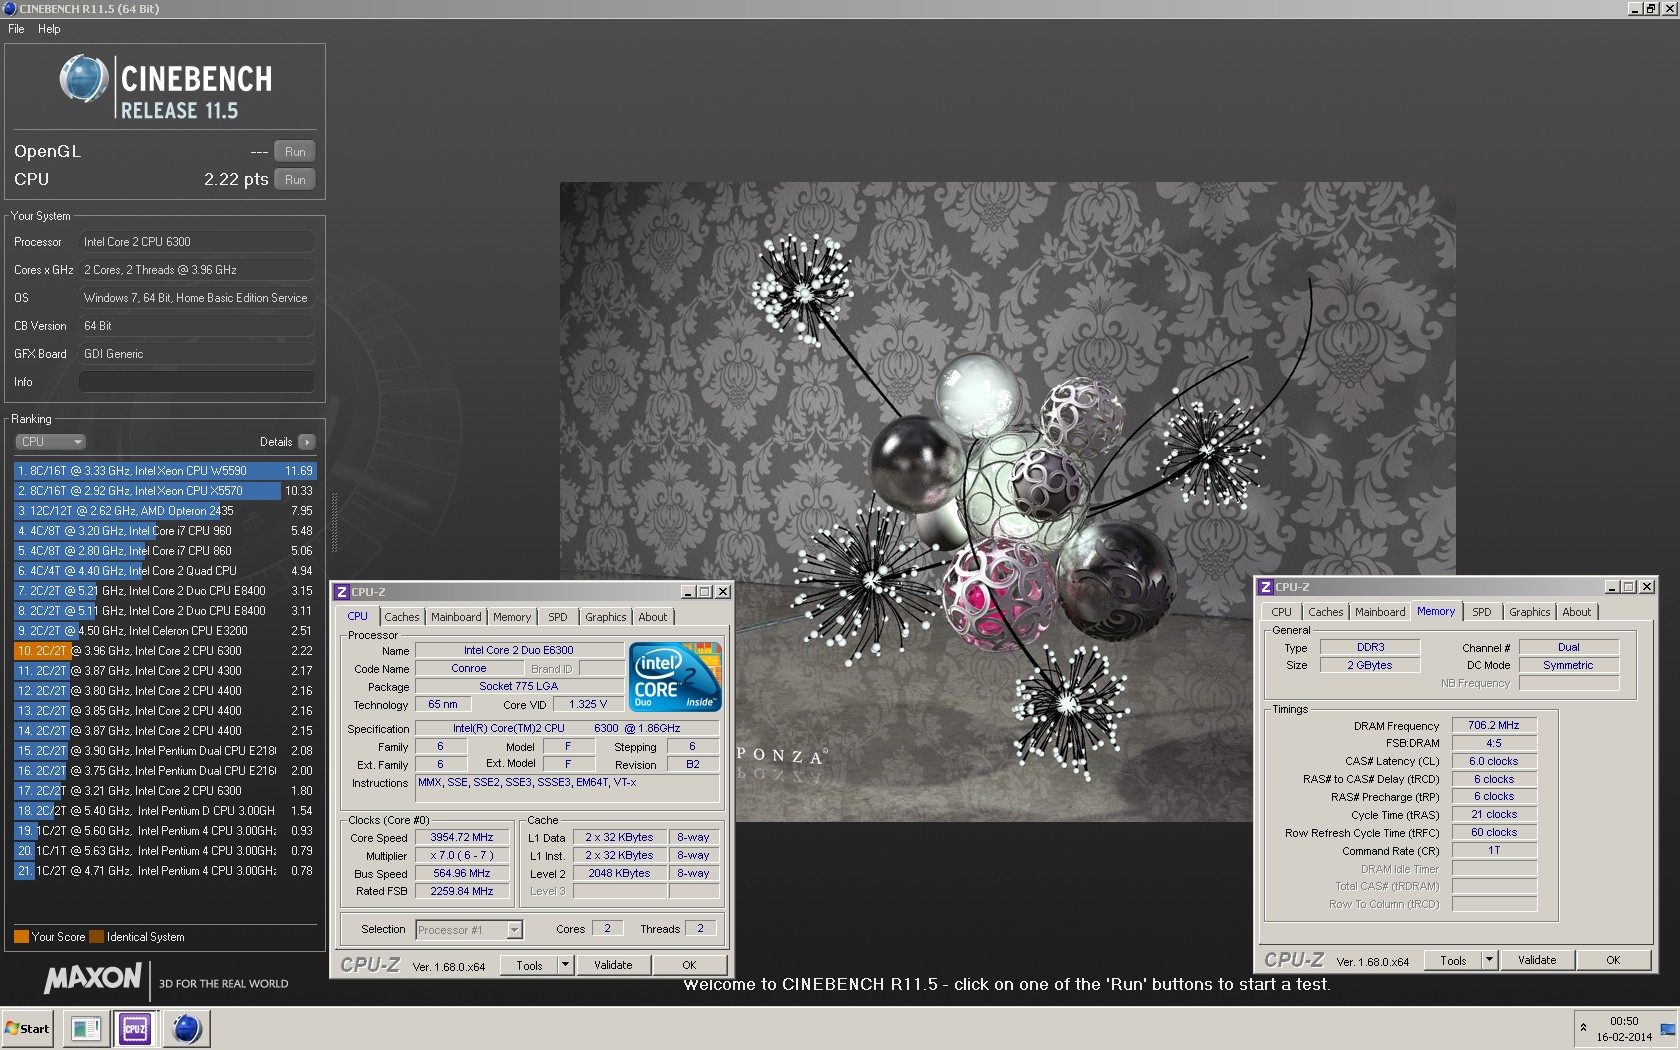The image size is (1680, 1050).
Task: Select ranking row Intel Xeon CPU W5590
Action: pos(165,471)
